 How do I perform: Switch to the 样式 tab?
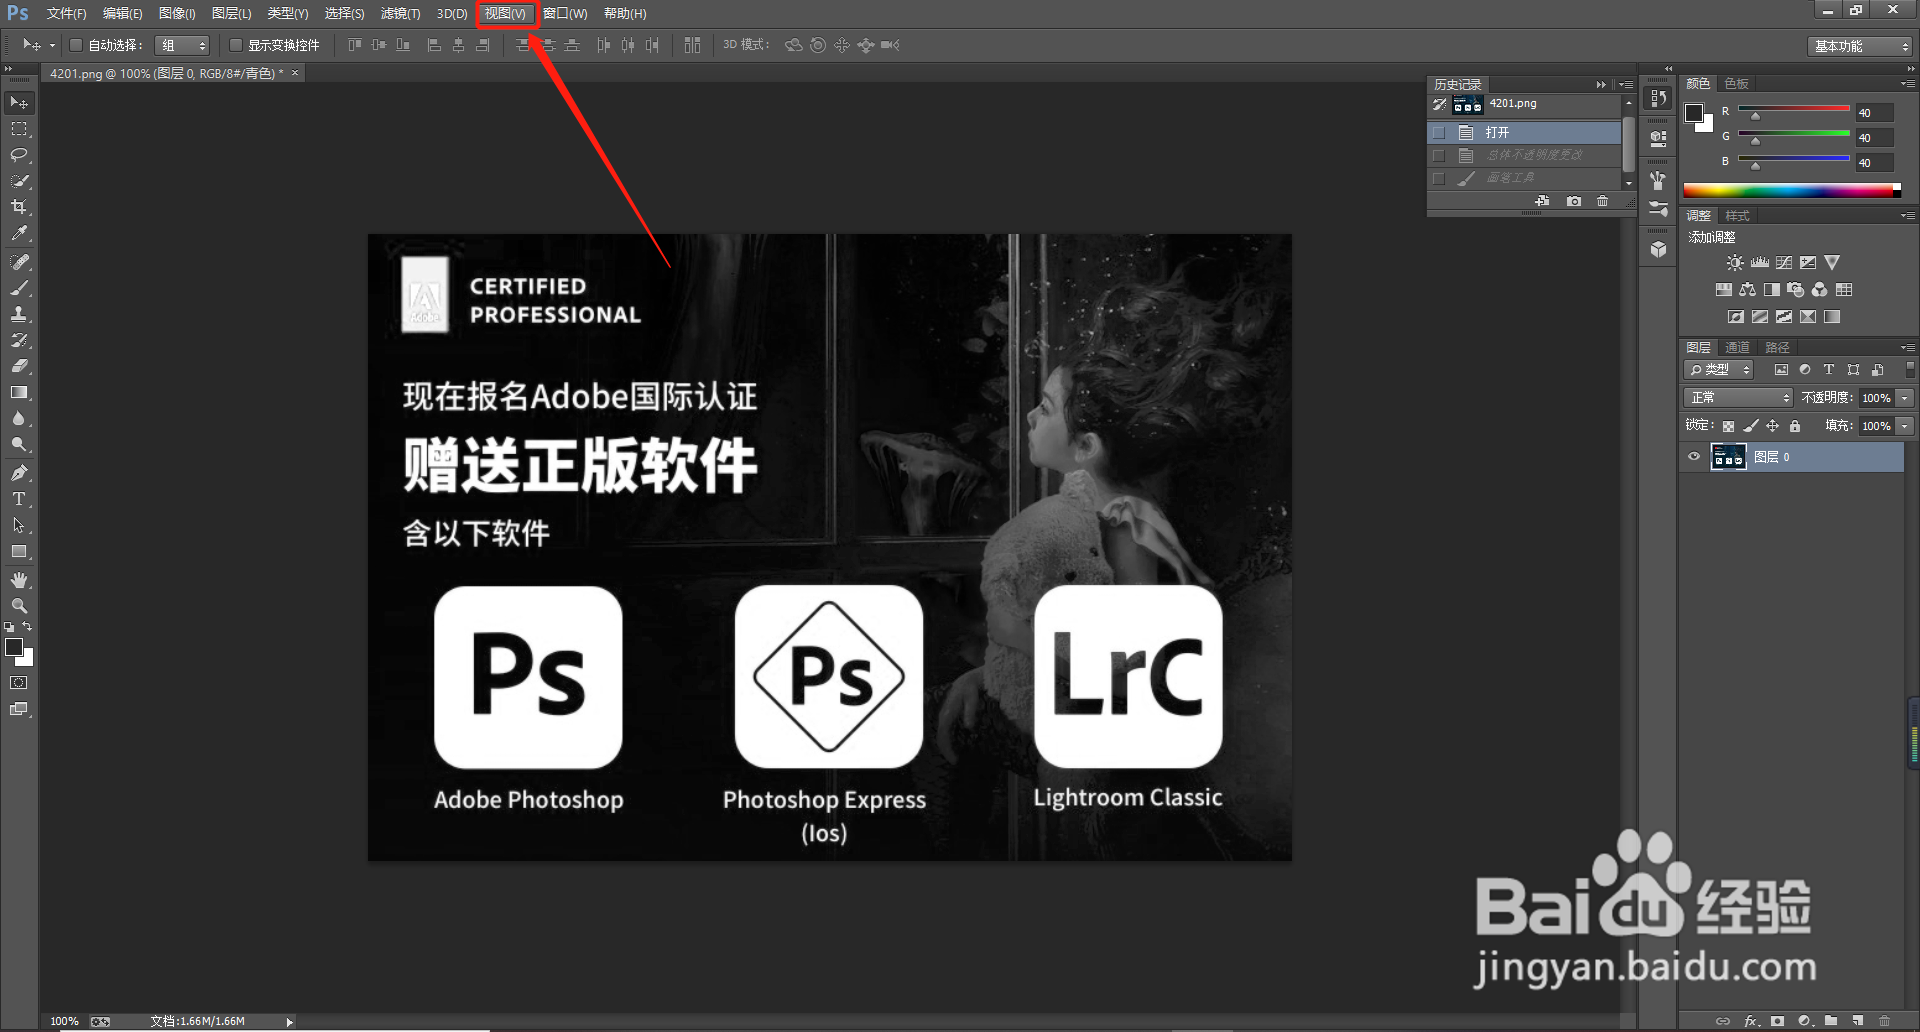pos(1738,216)
